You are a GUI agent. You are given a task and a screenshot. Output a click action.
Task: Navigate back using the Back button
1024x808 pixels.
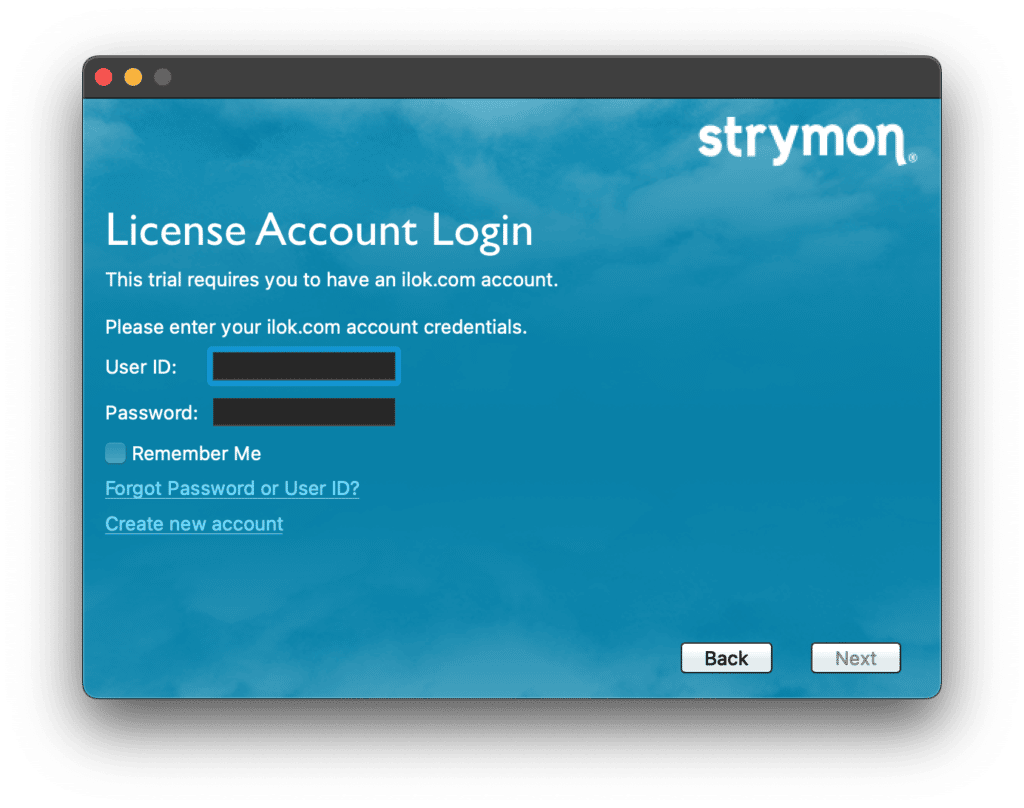pyautogui.click(x=726, y=658)
